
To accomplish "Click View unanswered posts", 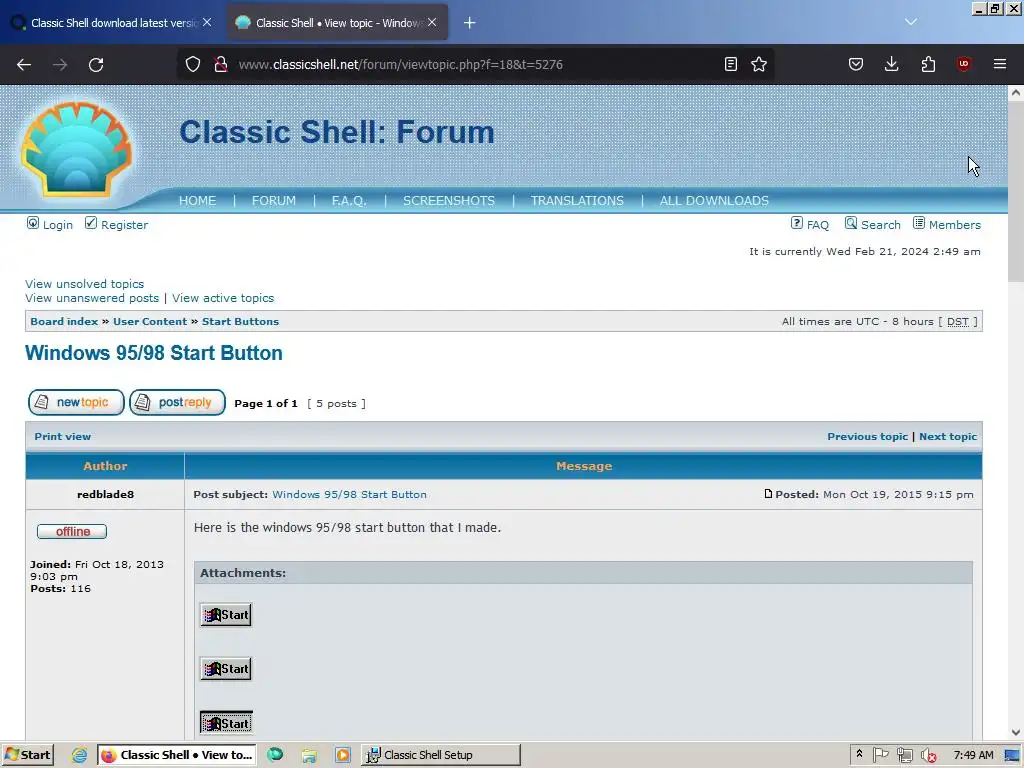I will coord(91,298).
